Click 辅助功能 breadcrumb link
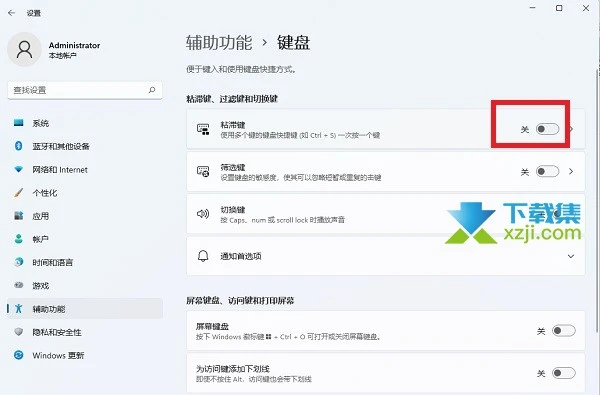Image resolution: width=600 pixels, height=395 pixels. coord(219,42)
